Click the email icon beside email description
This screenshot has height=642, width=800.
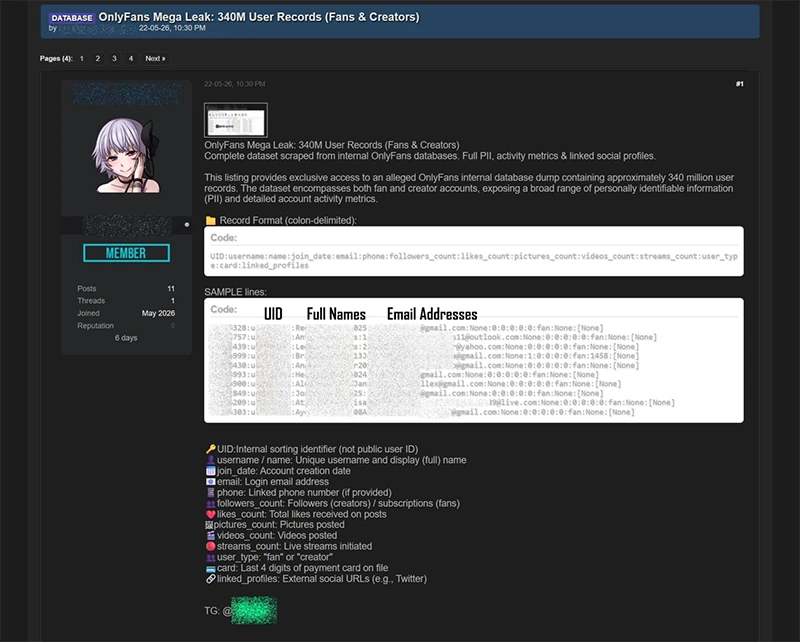click(211, 482)
